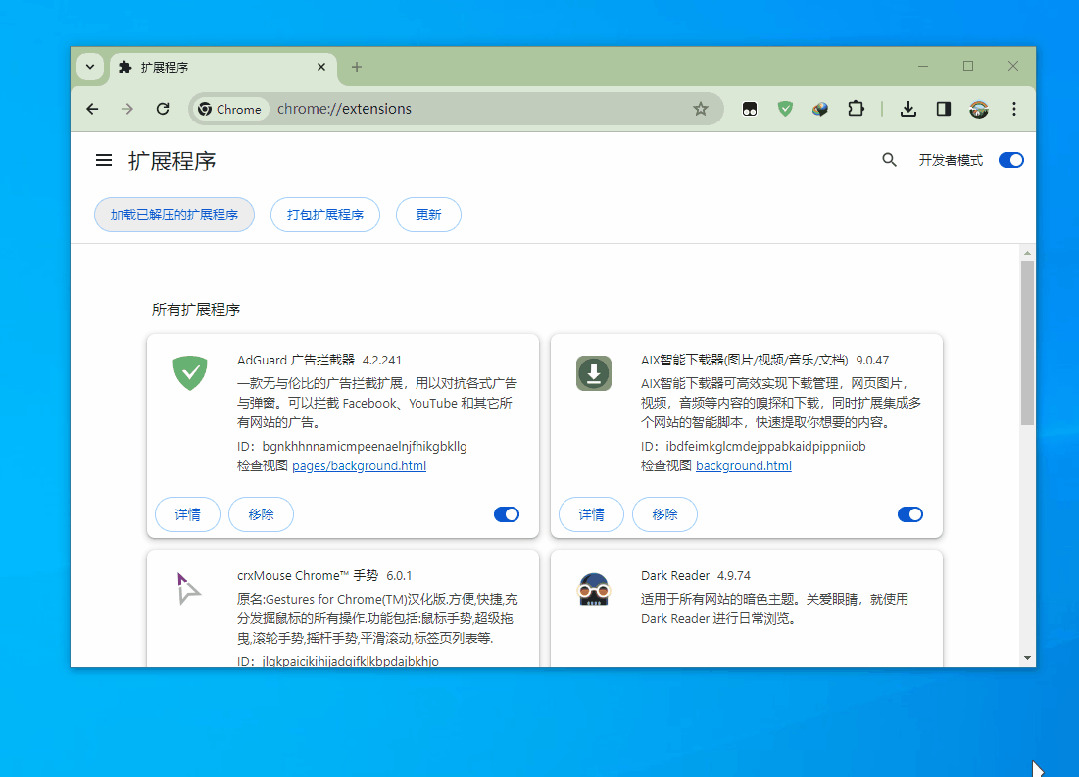Show Chrome downloads

908,109
